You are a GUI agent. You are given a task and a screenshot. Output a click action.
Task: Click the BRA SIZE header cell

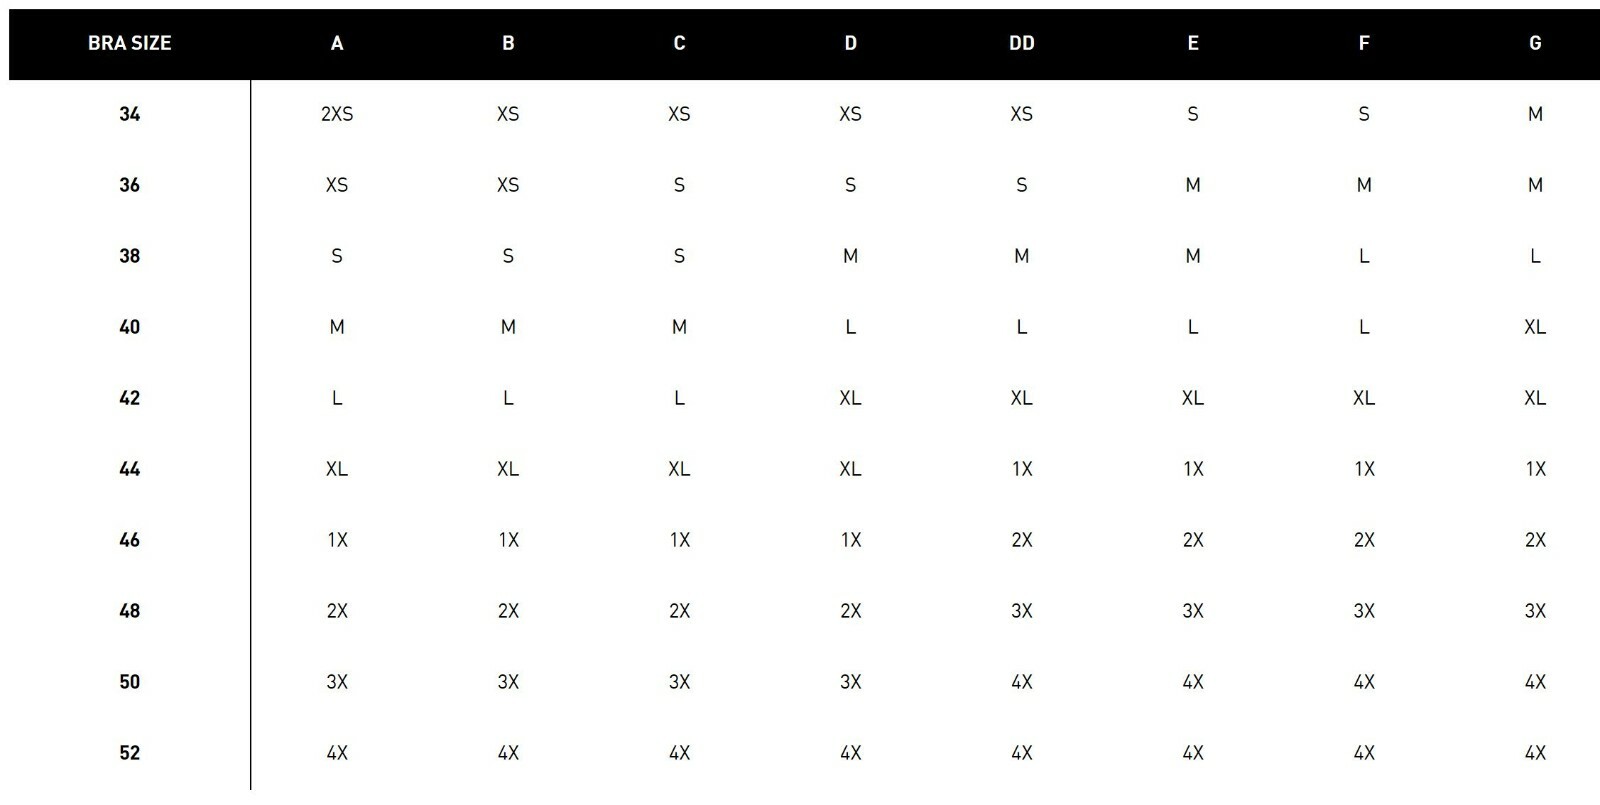130,43
